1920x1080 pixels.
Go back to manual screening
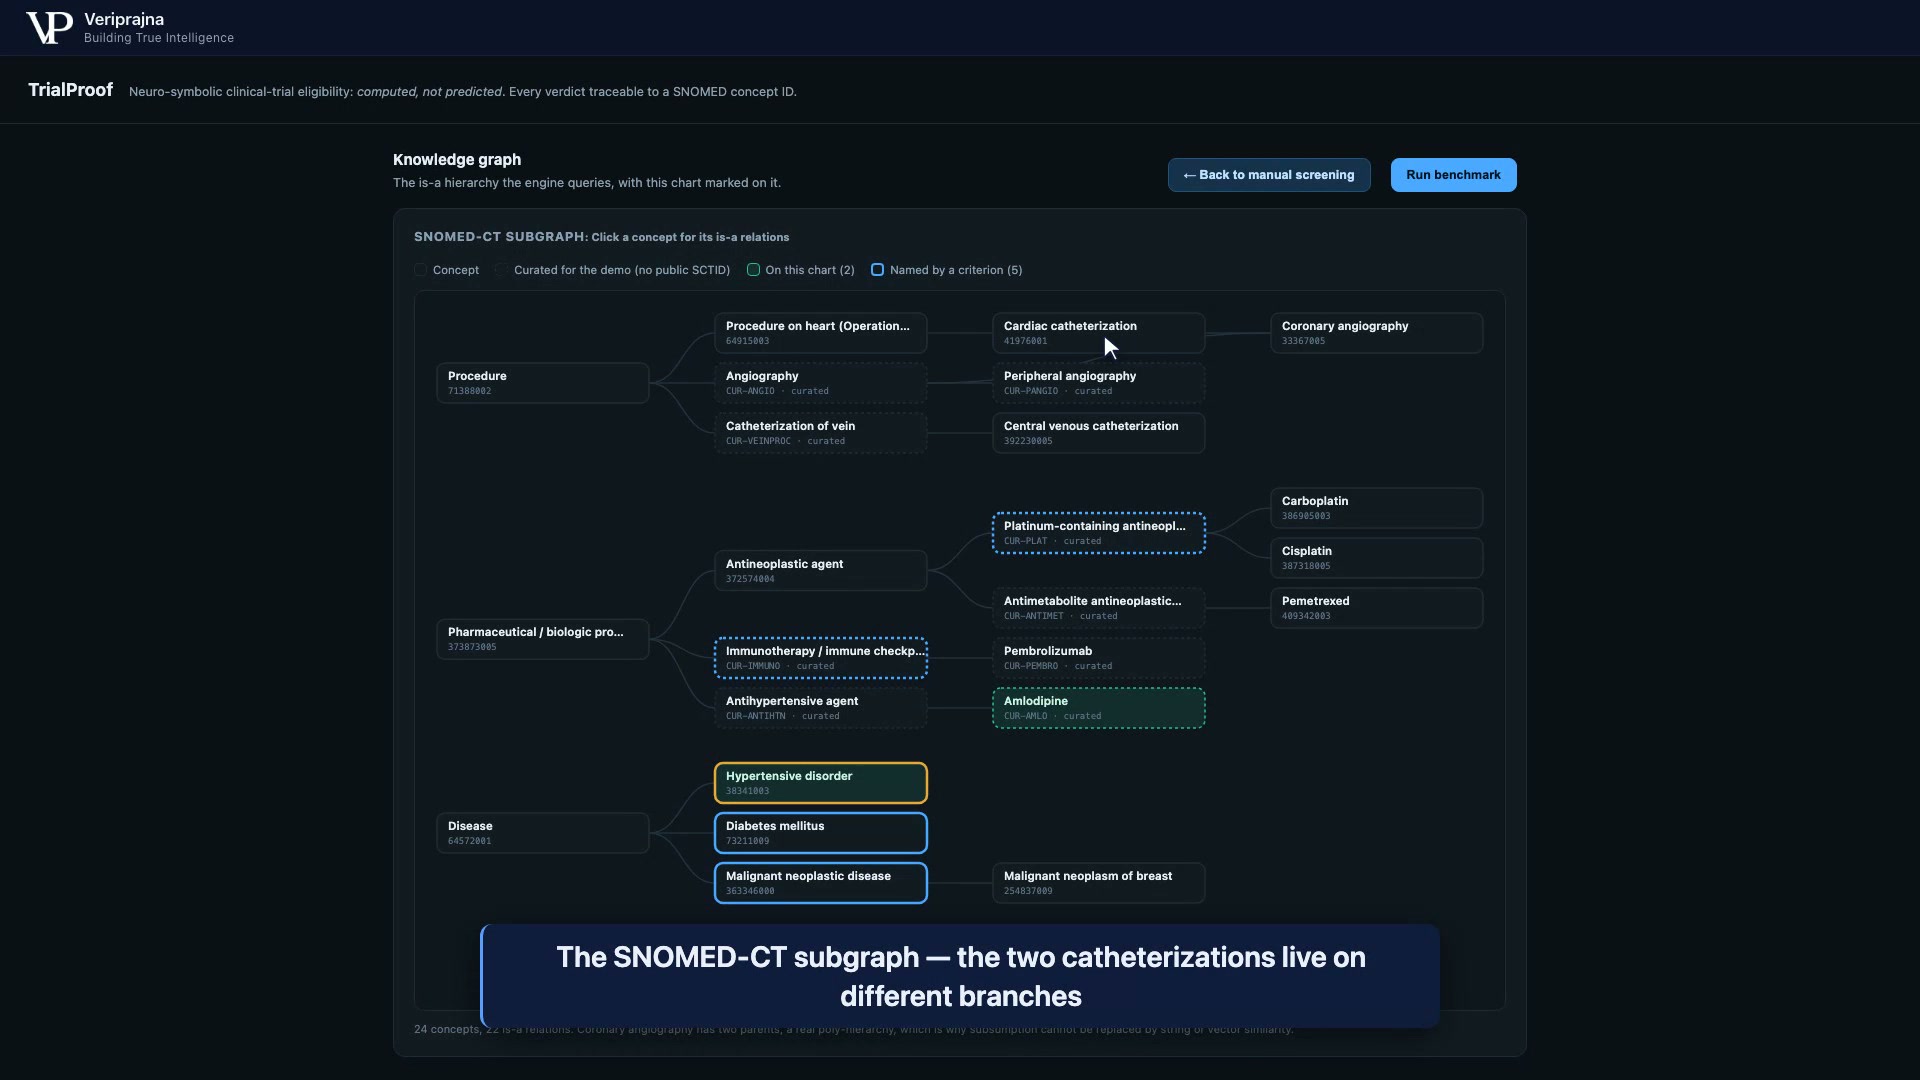click(x=1269, y=175)
